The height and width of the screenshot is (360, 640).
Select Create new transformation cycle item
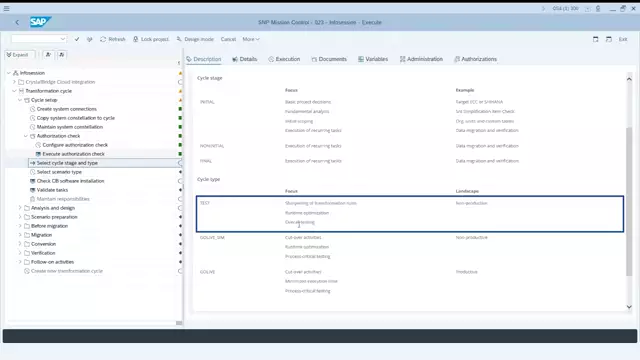[67, 271]
